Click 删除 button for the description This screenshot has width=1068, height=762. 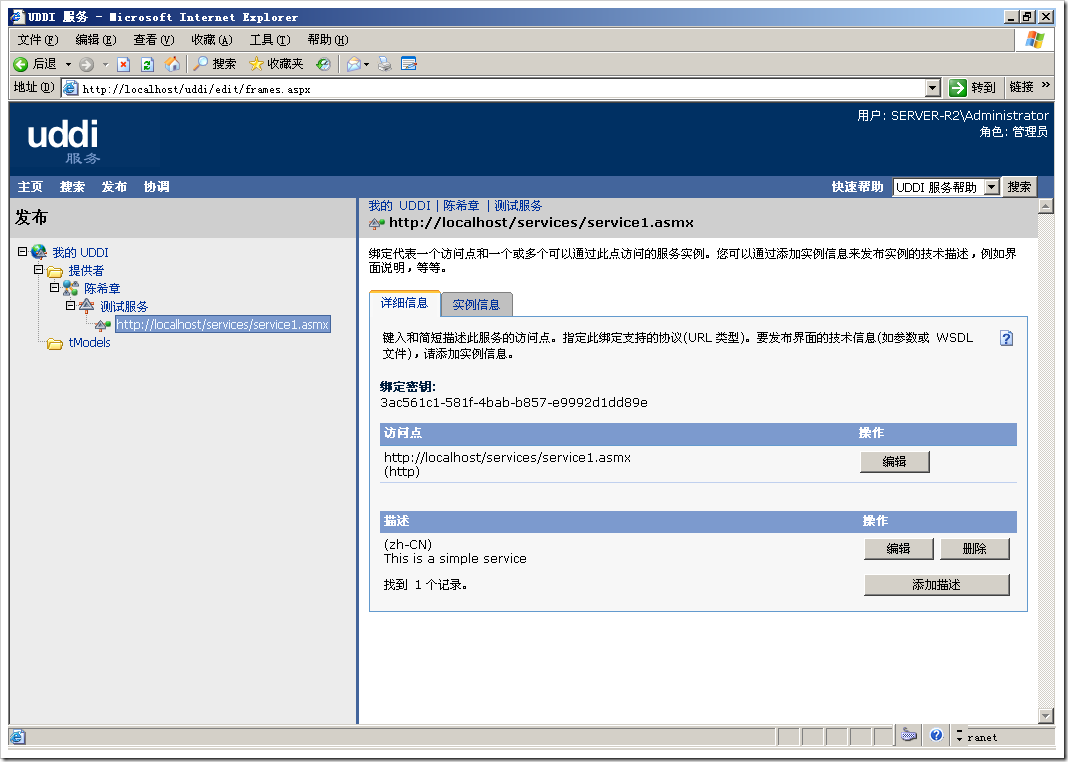(975, 548)
